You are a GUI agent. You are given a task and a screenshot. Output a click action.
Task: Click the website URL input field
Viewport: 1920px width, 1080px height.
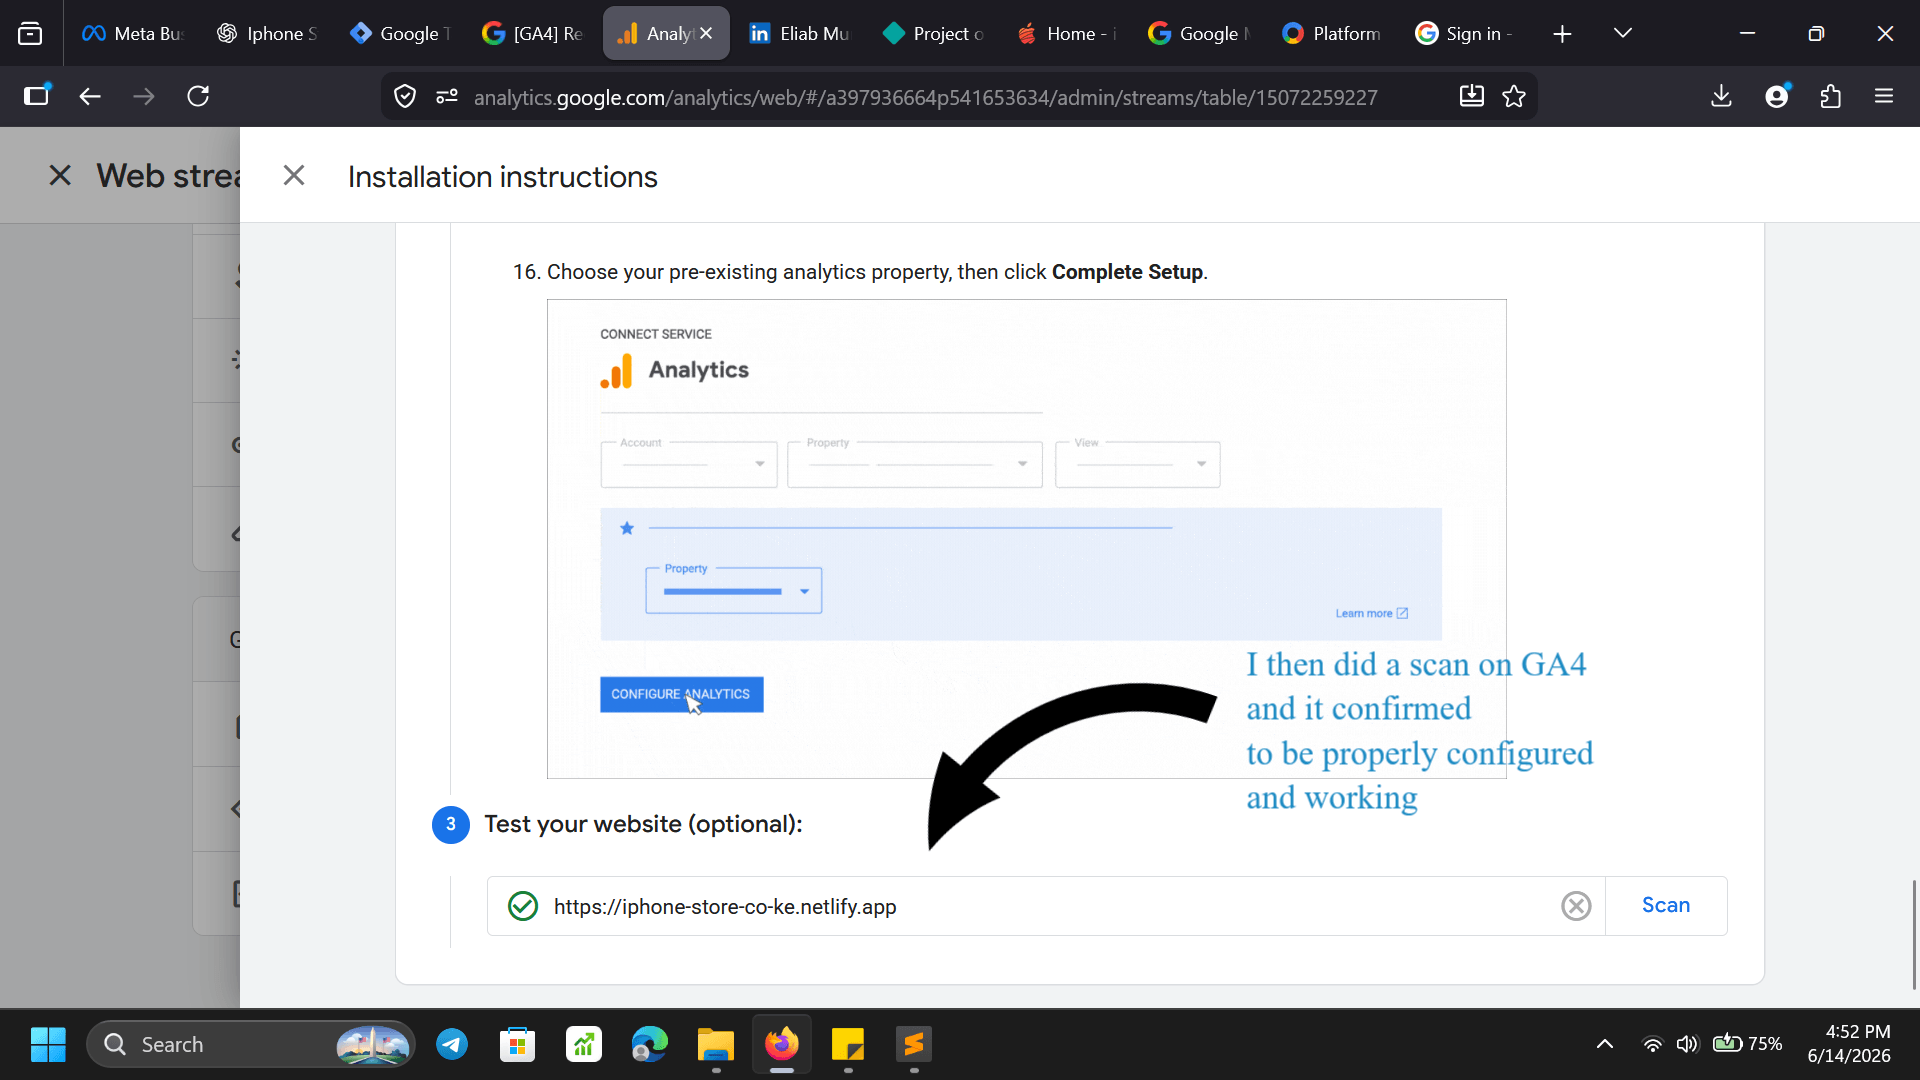(1048, 906)
